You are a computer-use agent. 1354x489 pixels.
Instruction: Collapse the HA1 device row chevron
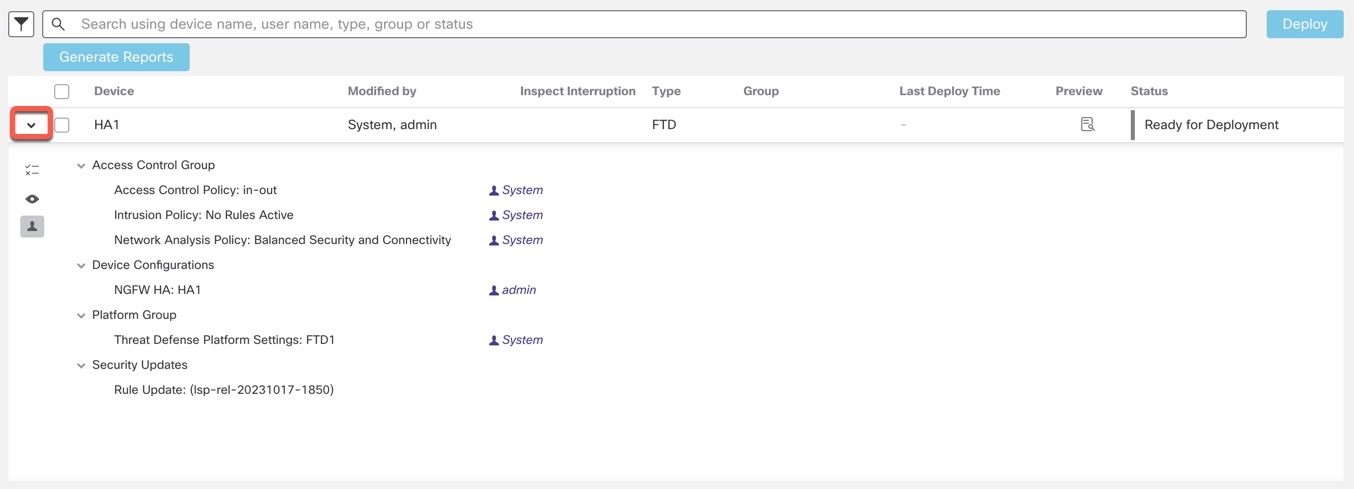31,125
